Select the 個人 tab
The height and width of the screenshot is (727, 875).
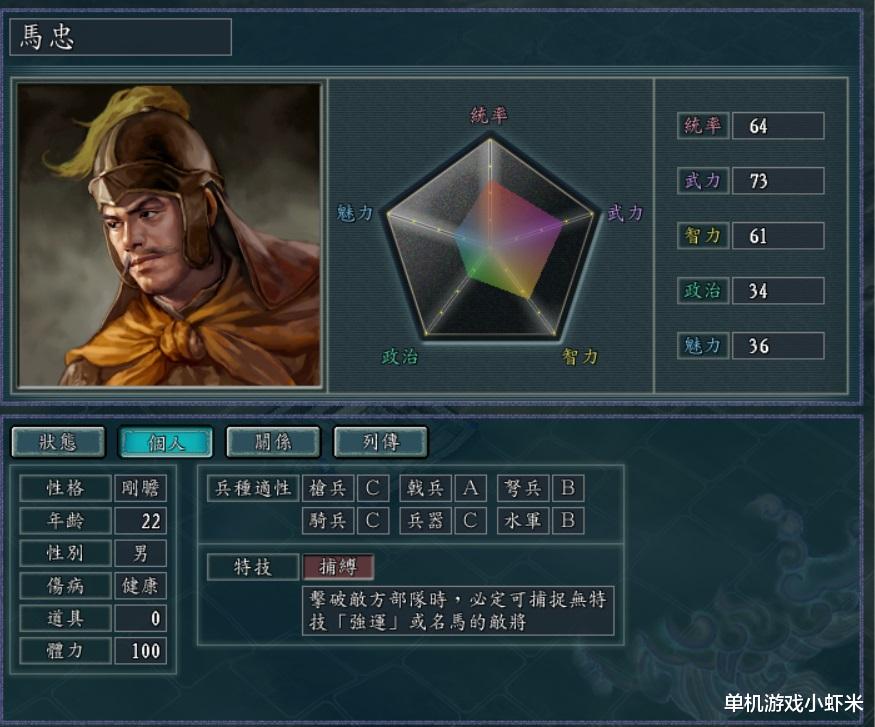point(166,442)
